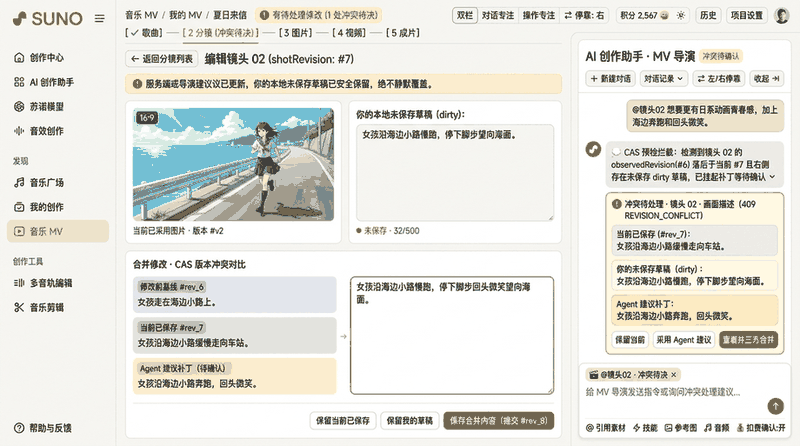Select Agent 建议补丁 (待确认) block

(x=235, y=376)
